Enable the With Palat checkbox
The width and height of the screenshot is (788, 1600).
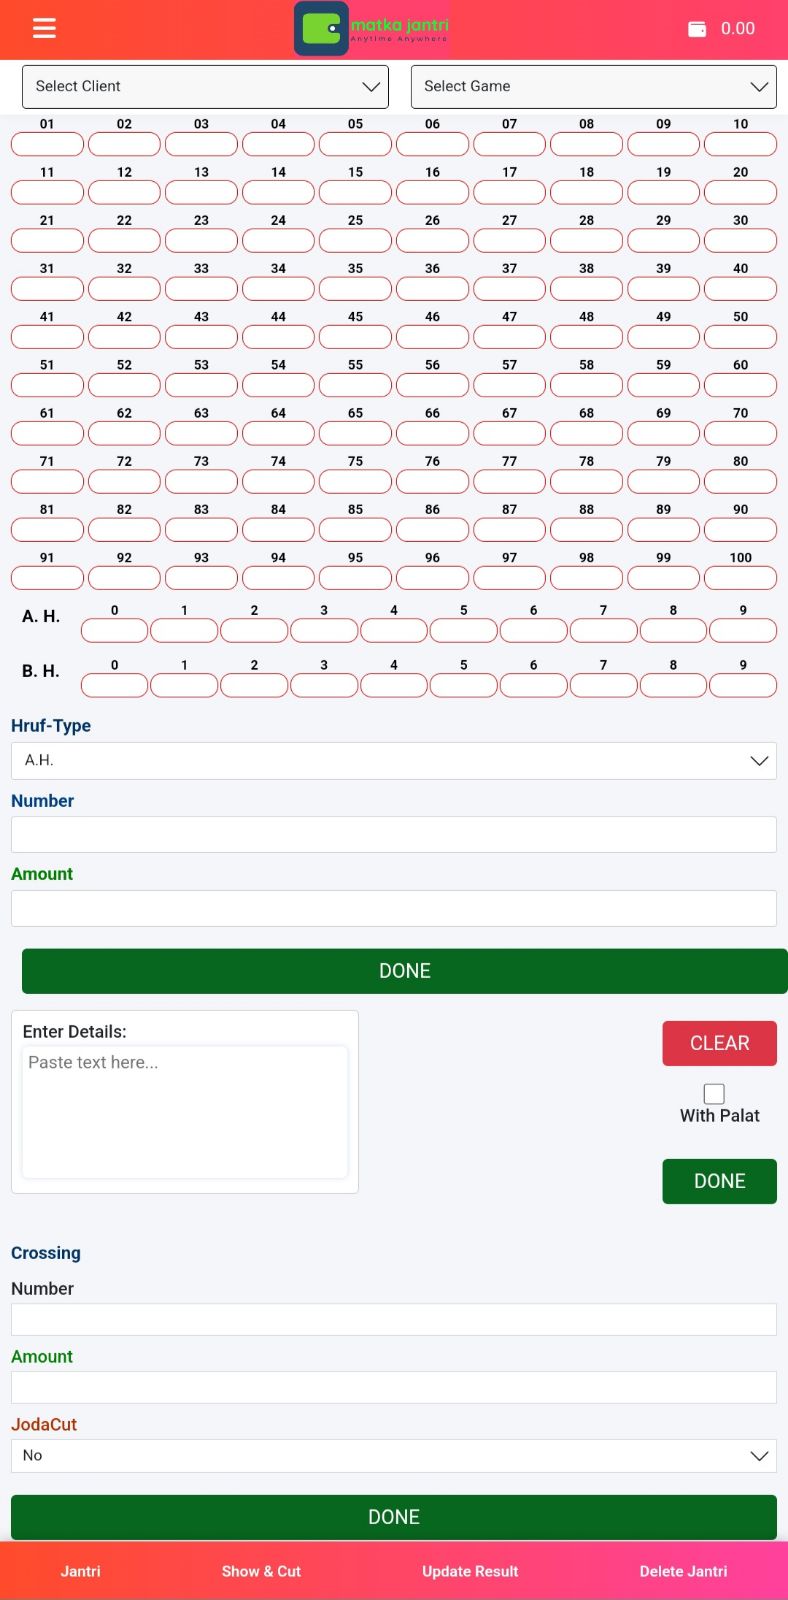pos(714,1094)
